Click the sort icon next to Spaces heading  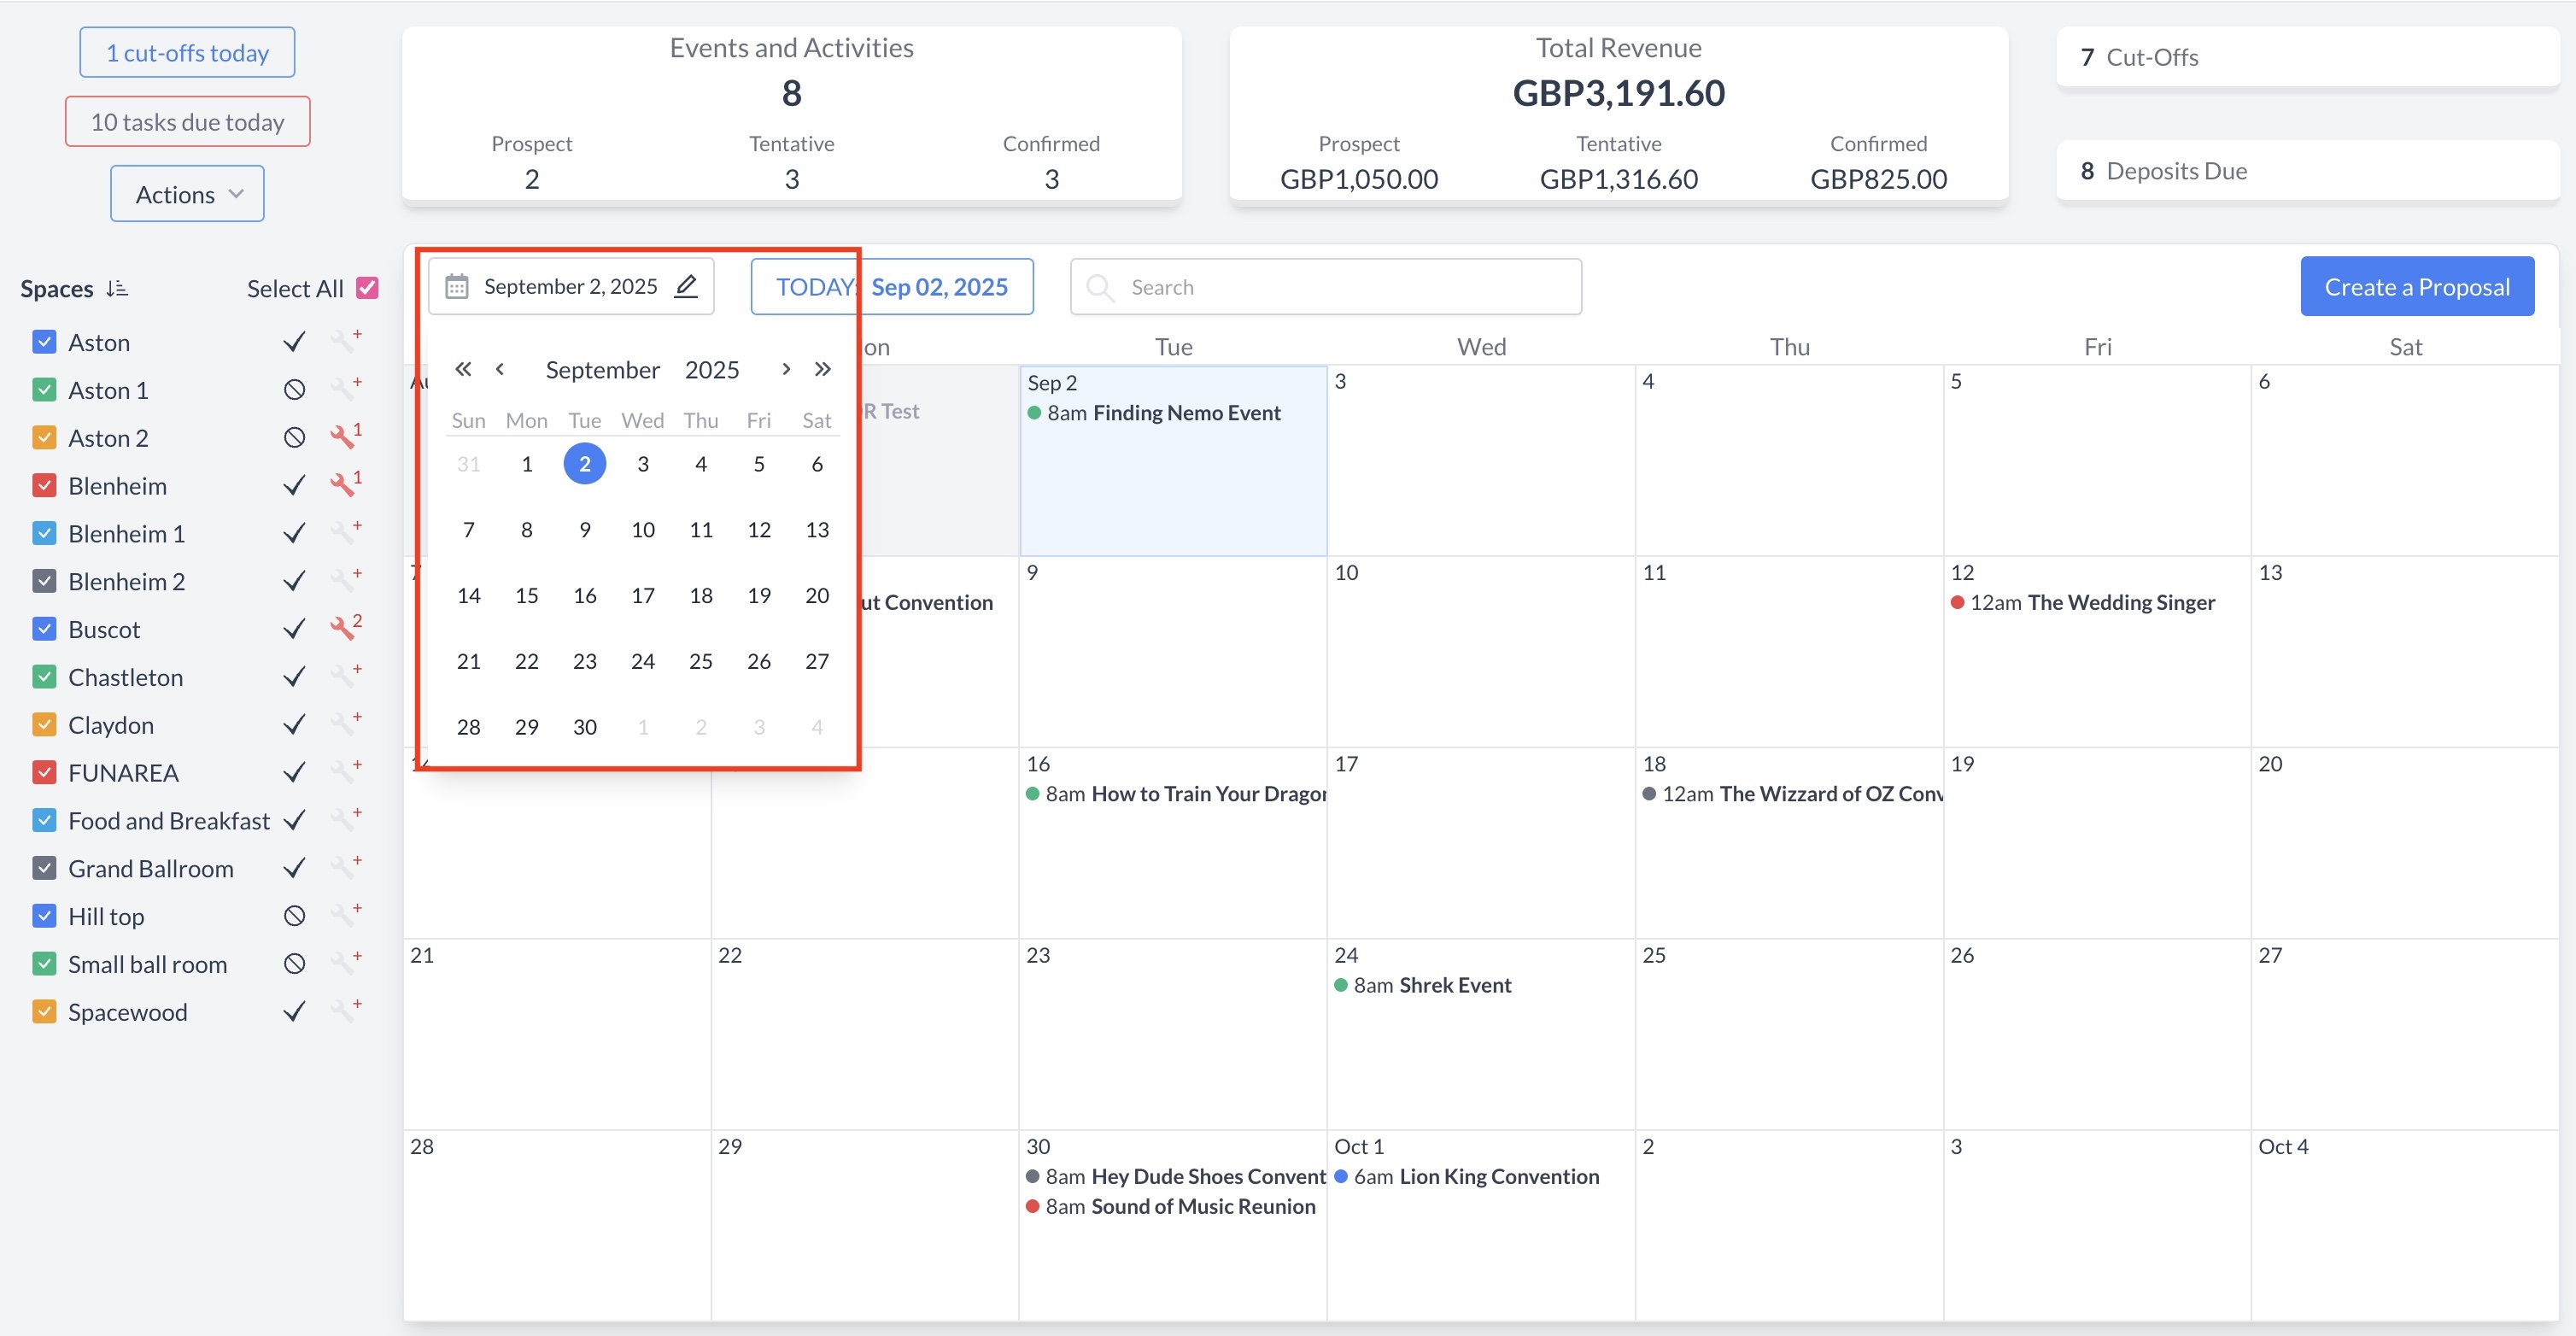(x=117, y=288)
